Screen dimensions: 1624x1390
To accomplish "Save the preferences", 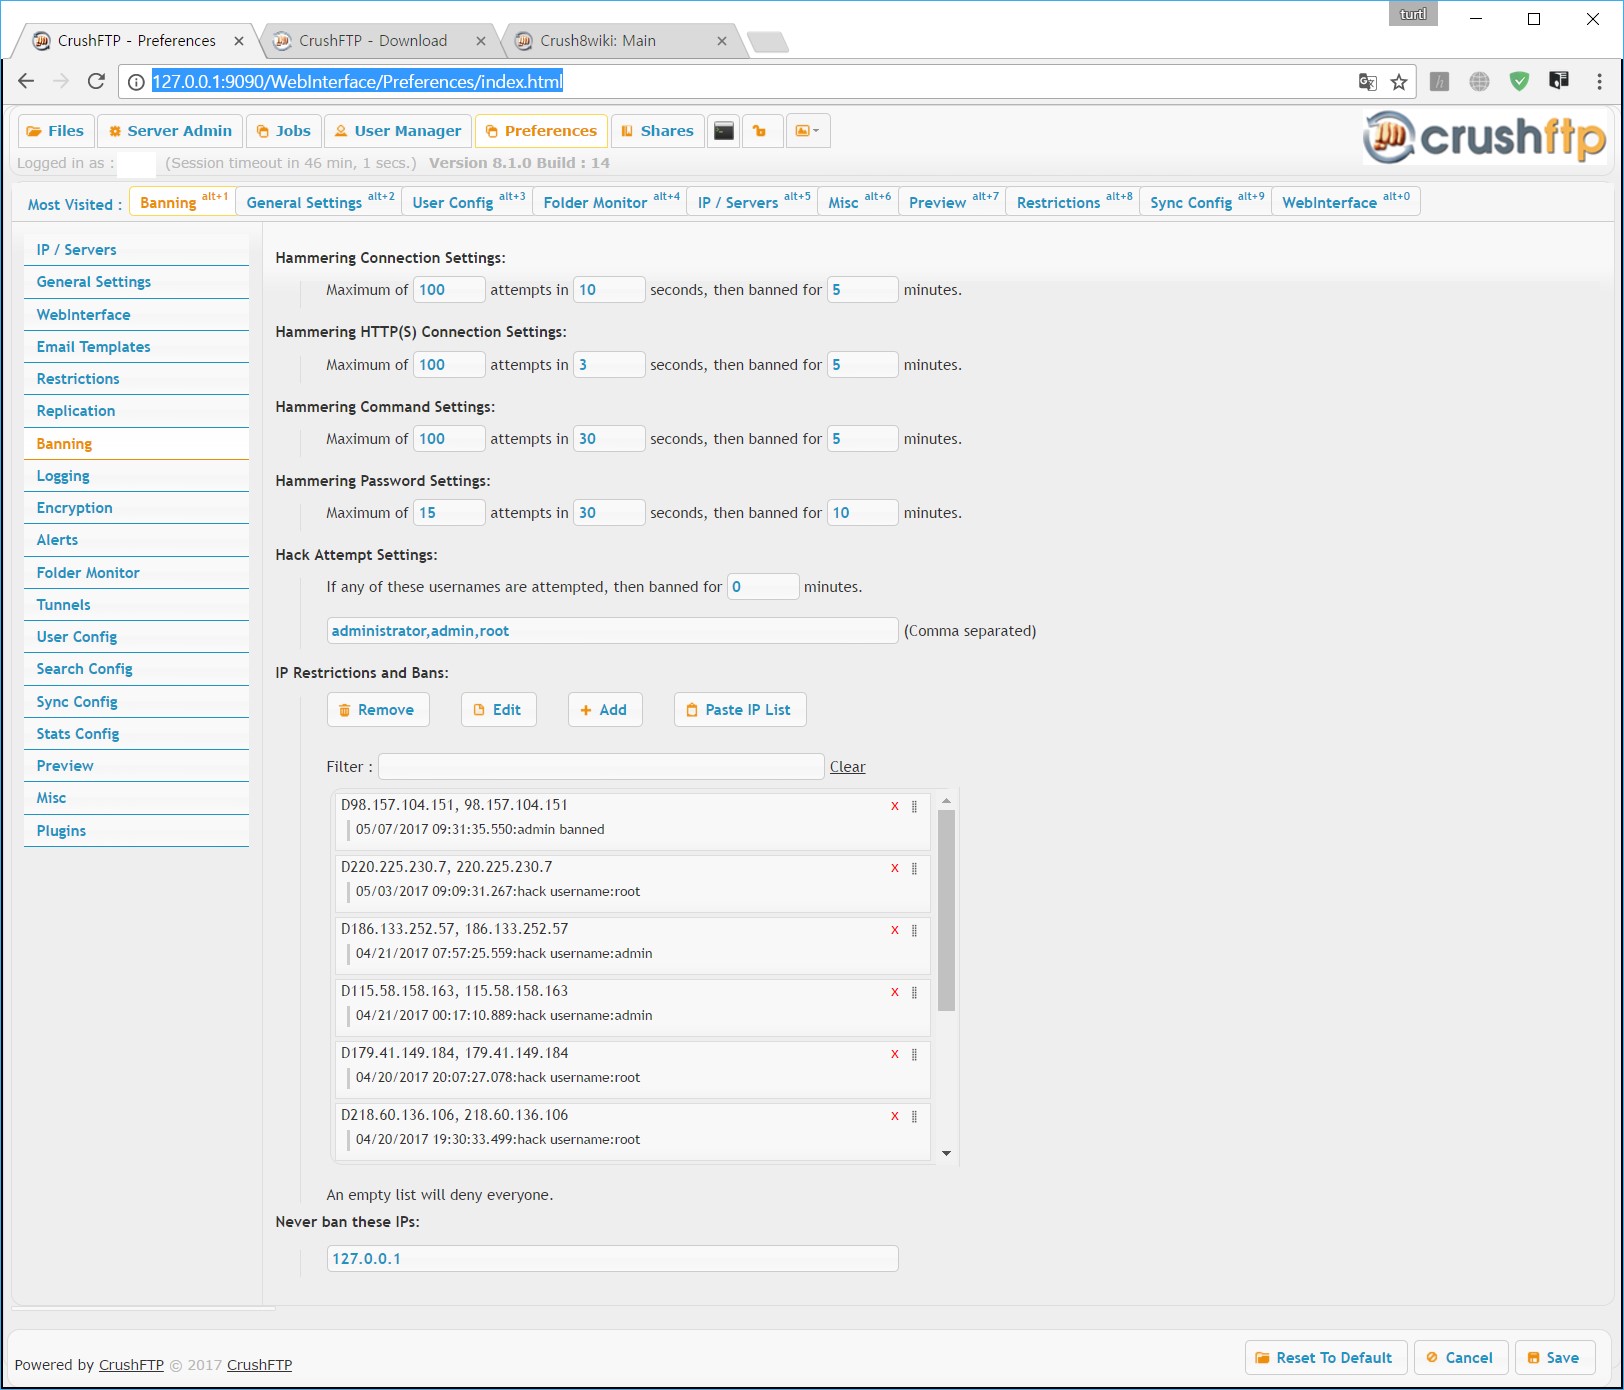I will click(1555, 1358).
